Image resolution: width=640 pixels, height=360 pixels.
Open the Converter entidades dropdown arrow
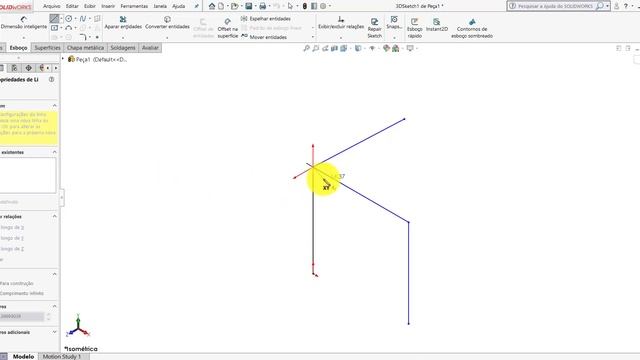pyautogui.click(x=167, y=38)
